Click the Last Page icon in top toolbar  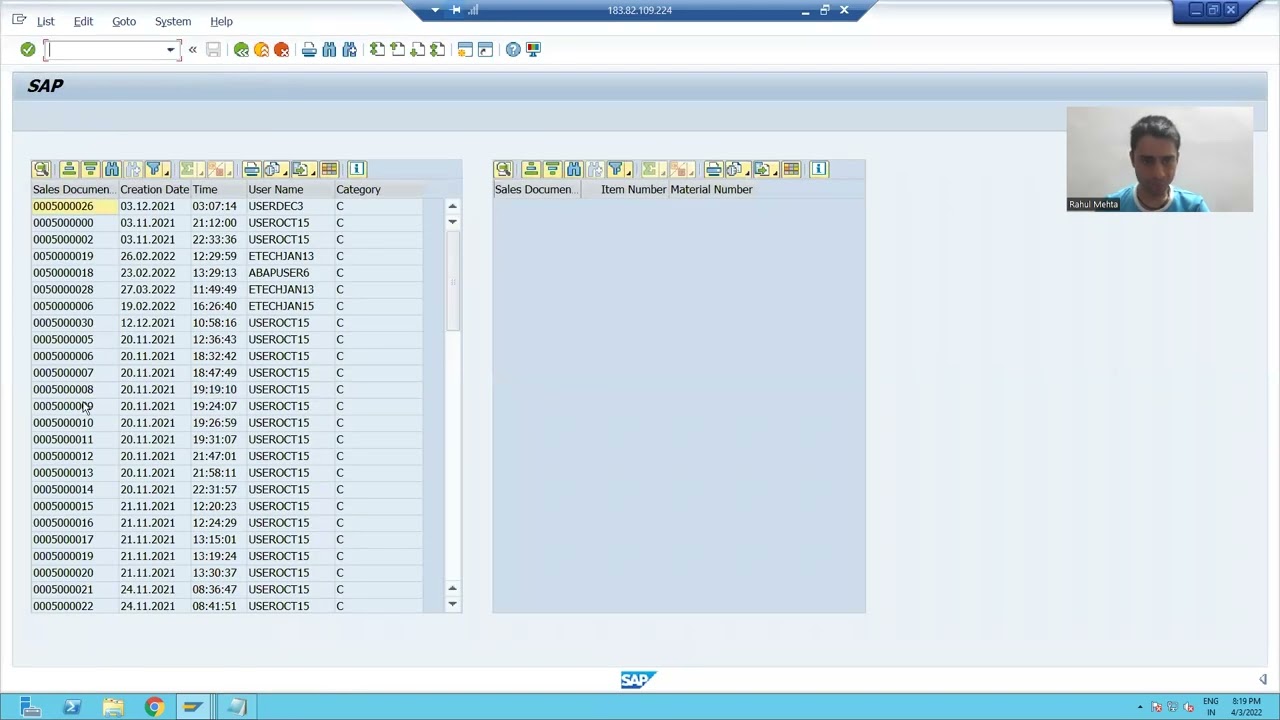pos(437,49)
